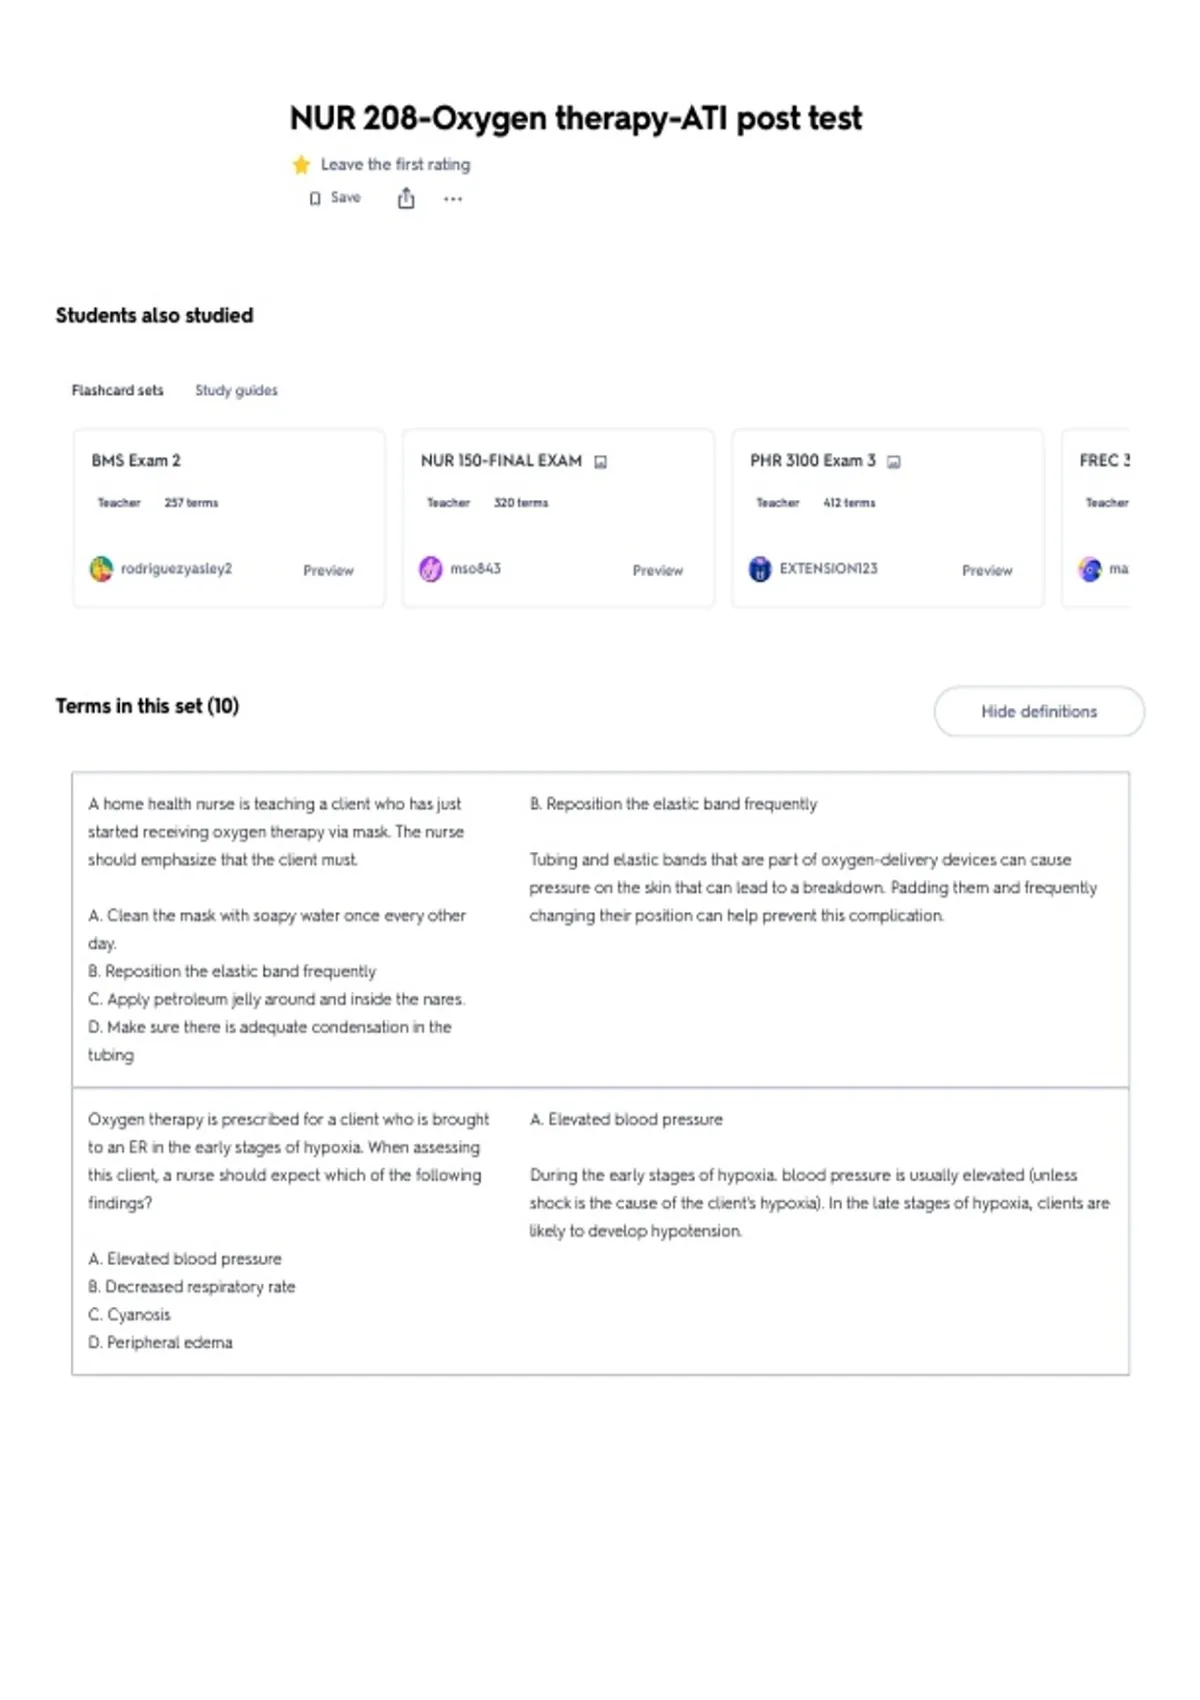Click Leave the first rating link
Screen dimensions: 1200x1700
(395, 164)
